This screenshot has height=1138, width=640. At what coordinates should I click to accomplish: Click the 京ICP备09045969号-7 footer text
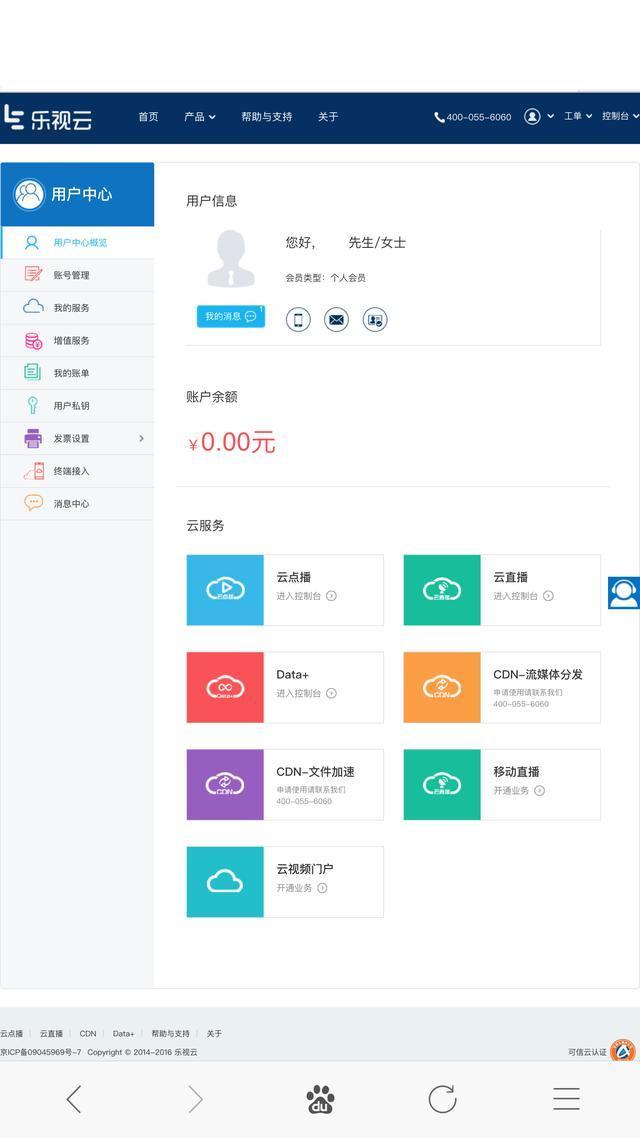(41, 1052)
